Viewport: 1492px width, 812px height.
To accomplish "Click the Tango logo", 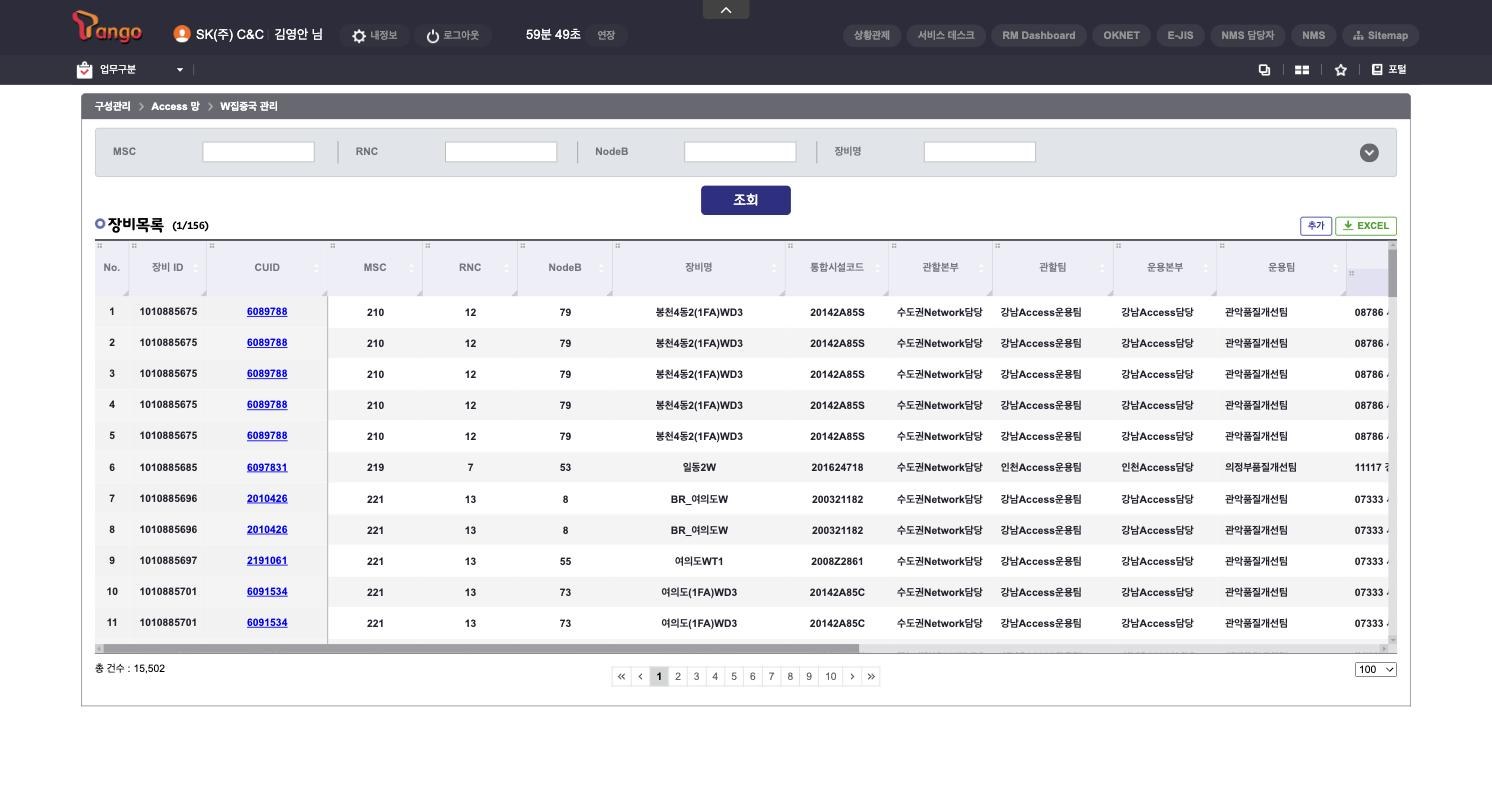I will coord(107,27).
